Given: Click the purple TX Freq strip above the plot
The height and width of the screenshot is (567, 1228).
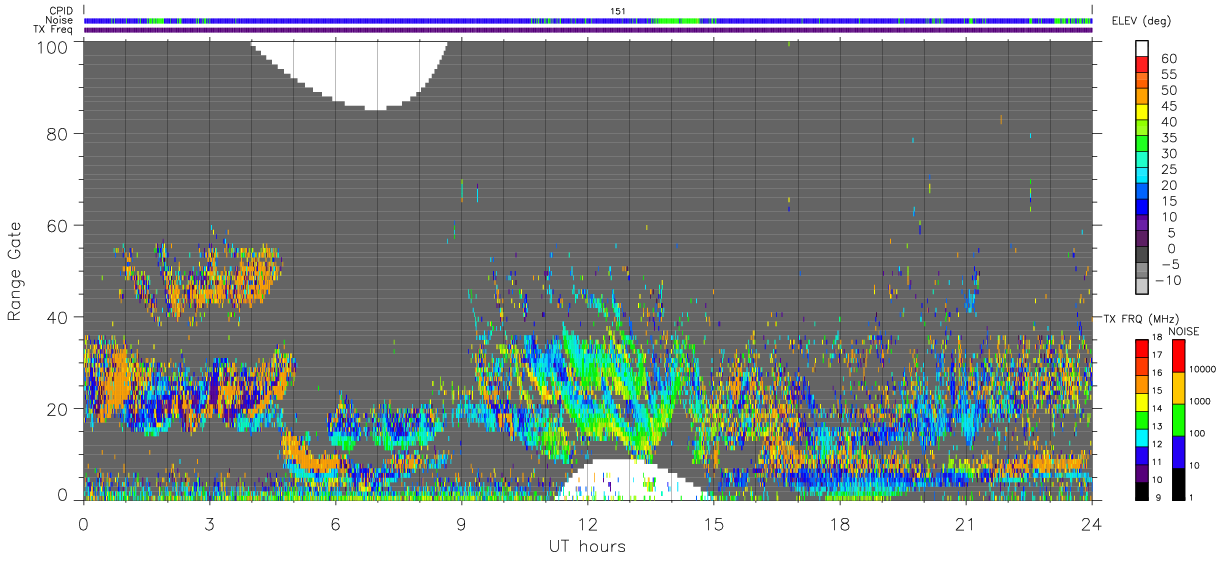Looking at the screenshot, I should click(x=588, y=30).
